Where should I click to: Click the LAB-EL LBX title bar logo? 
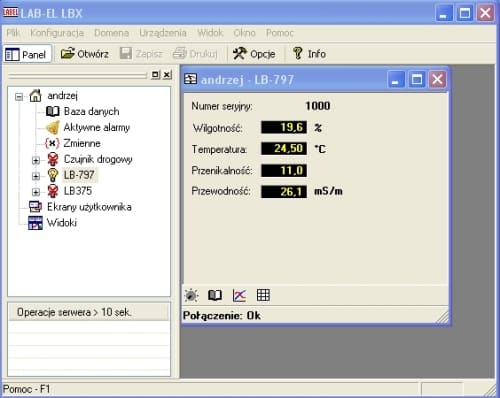pos(10,13)
